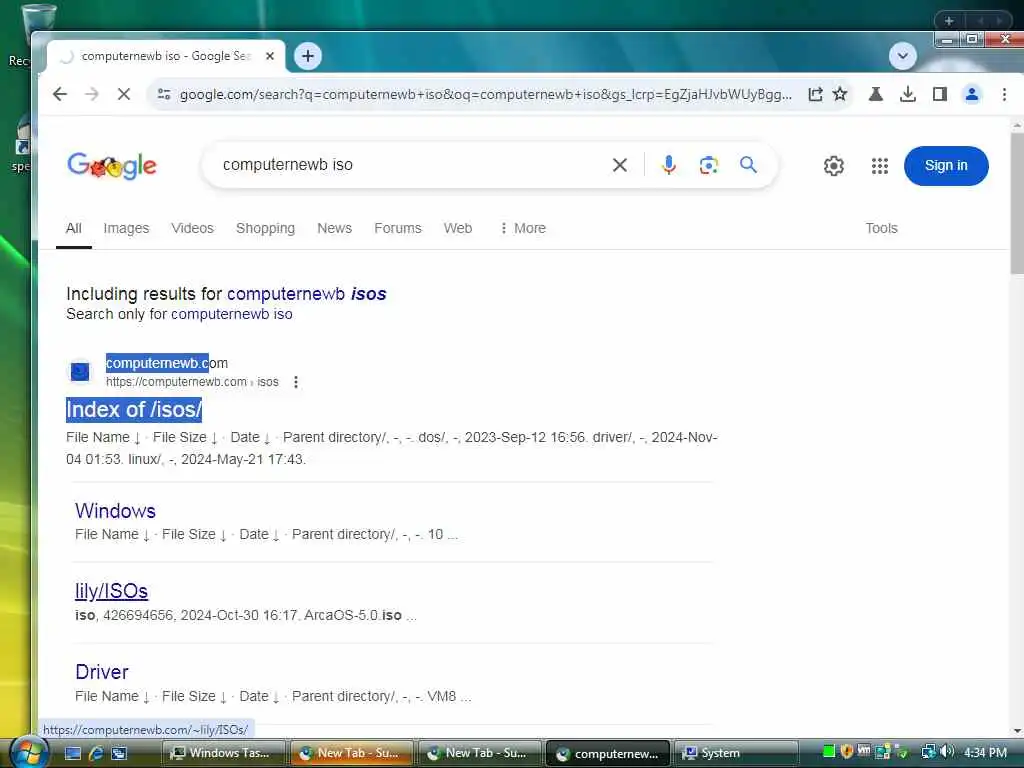
Task: Stop loading the page
Action: coord(123,94)
